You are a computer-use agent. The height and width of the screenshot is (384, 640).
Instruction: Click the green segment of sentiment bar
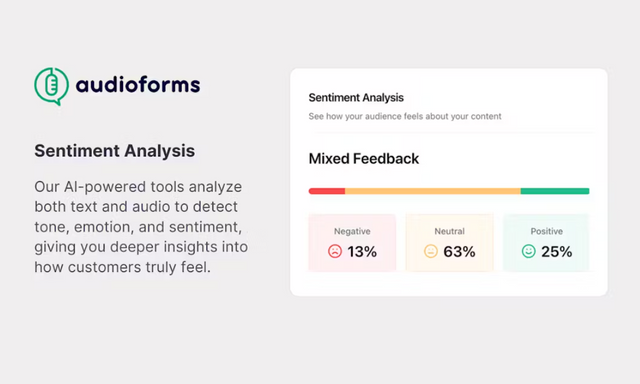(555, 191)
